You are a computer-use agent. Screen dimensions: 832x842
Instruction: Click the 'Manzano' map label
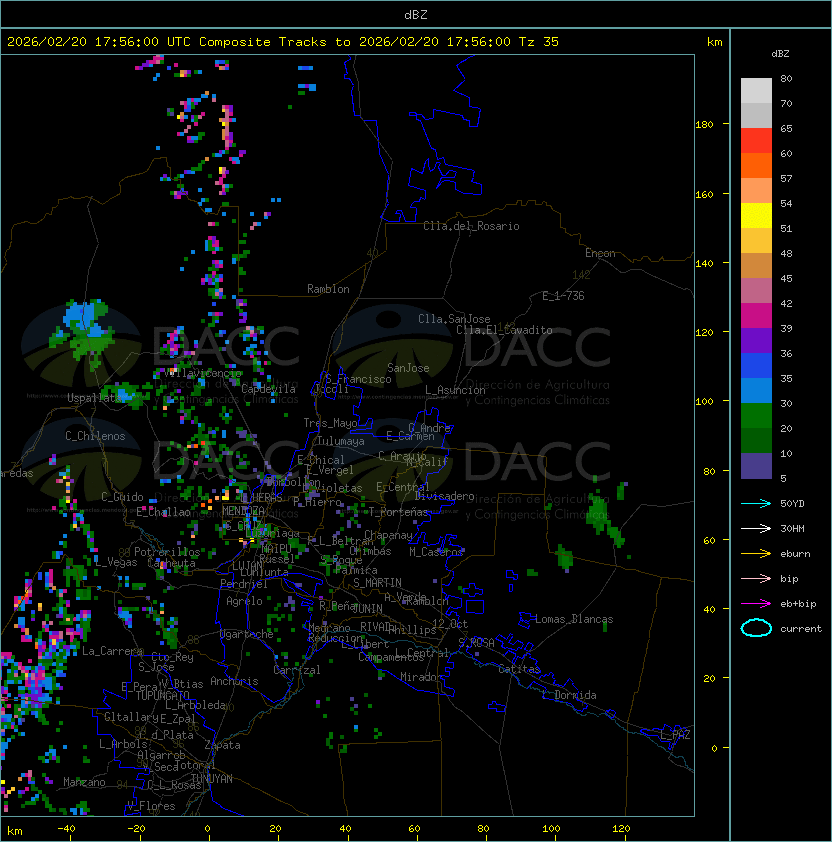pyautogui.click(x=84, y=782)
